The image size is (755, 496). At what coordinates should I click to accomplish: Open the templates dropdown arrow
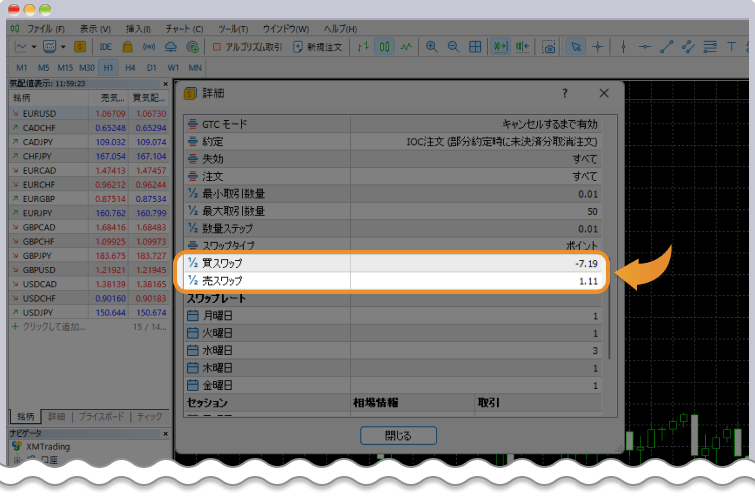click(x=63, y=47)
